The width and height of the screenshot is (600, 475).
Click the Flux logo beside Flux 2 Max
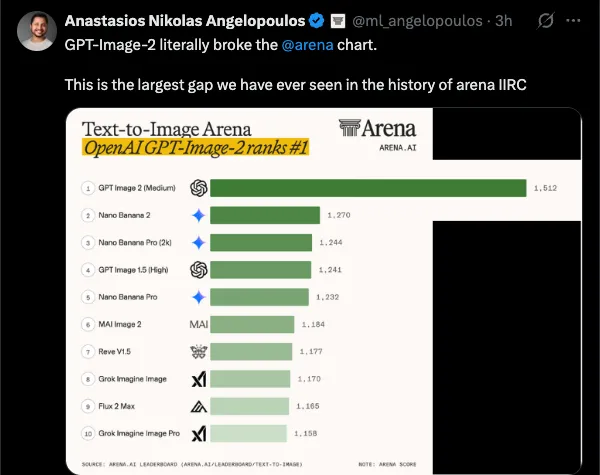198,406
